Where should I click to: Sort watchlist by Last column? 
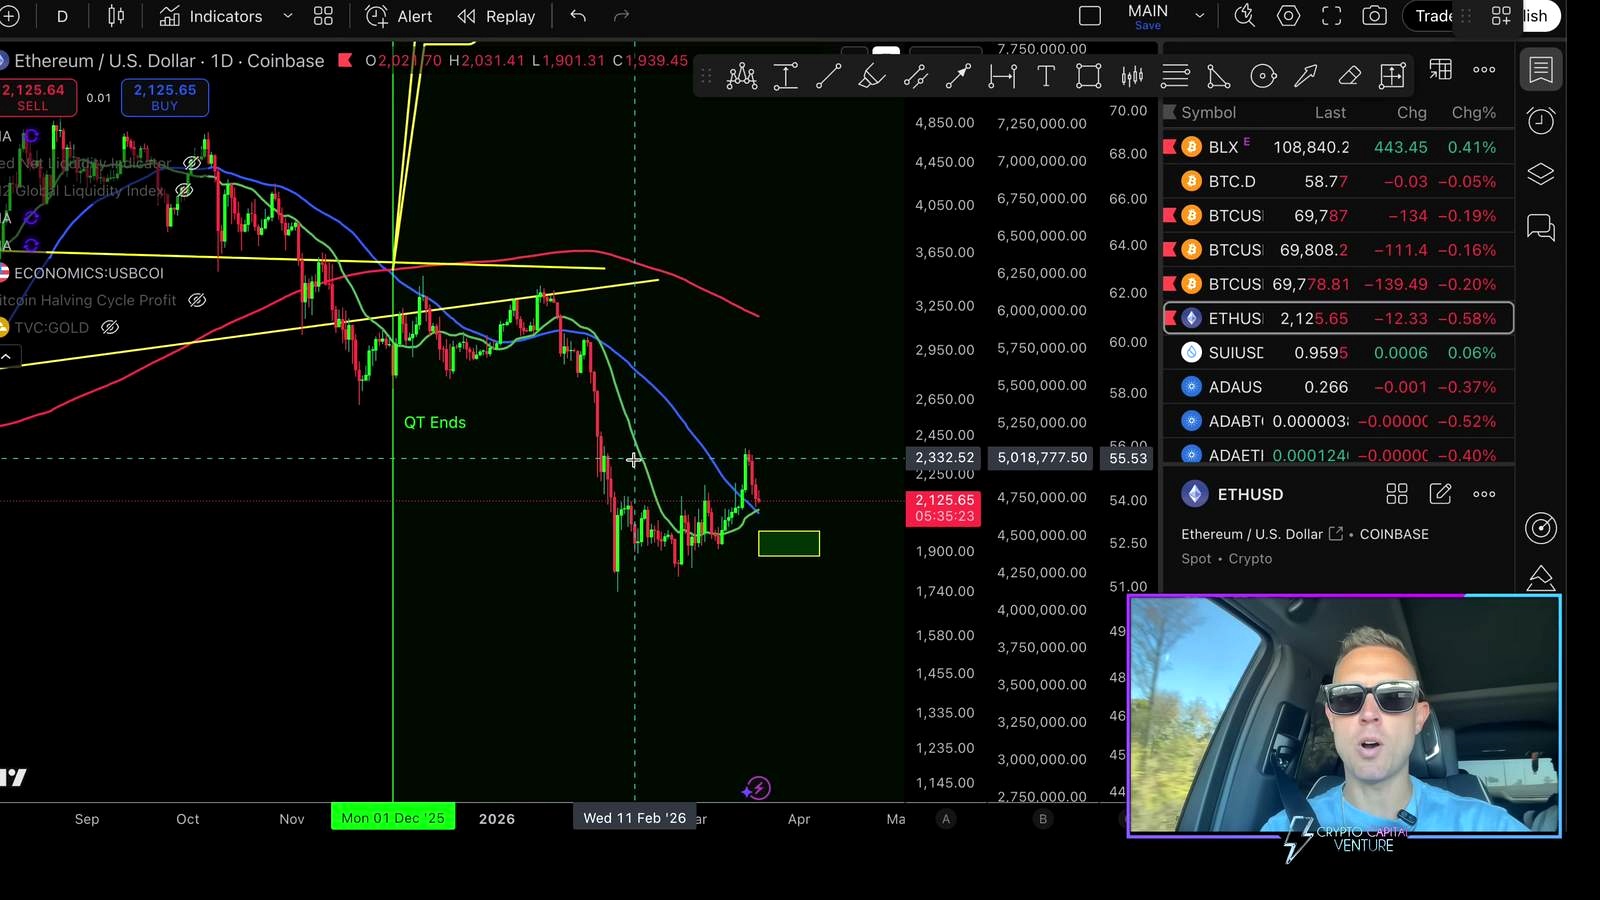click(x=1330, y=113)
